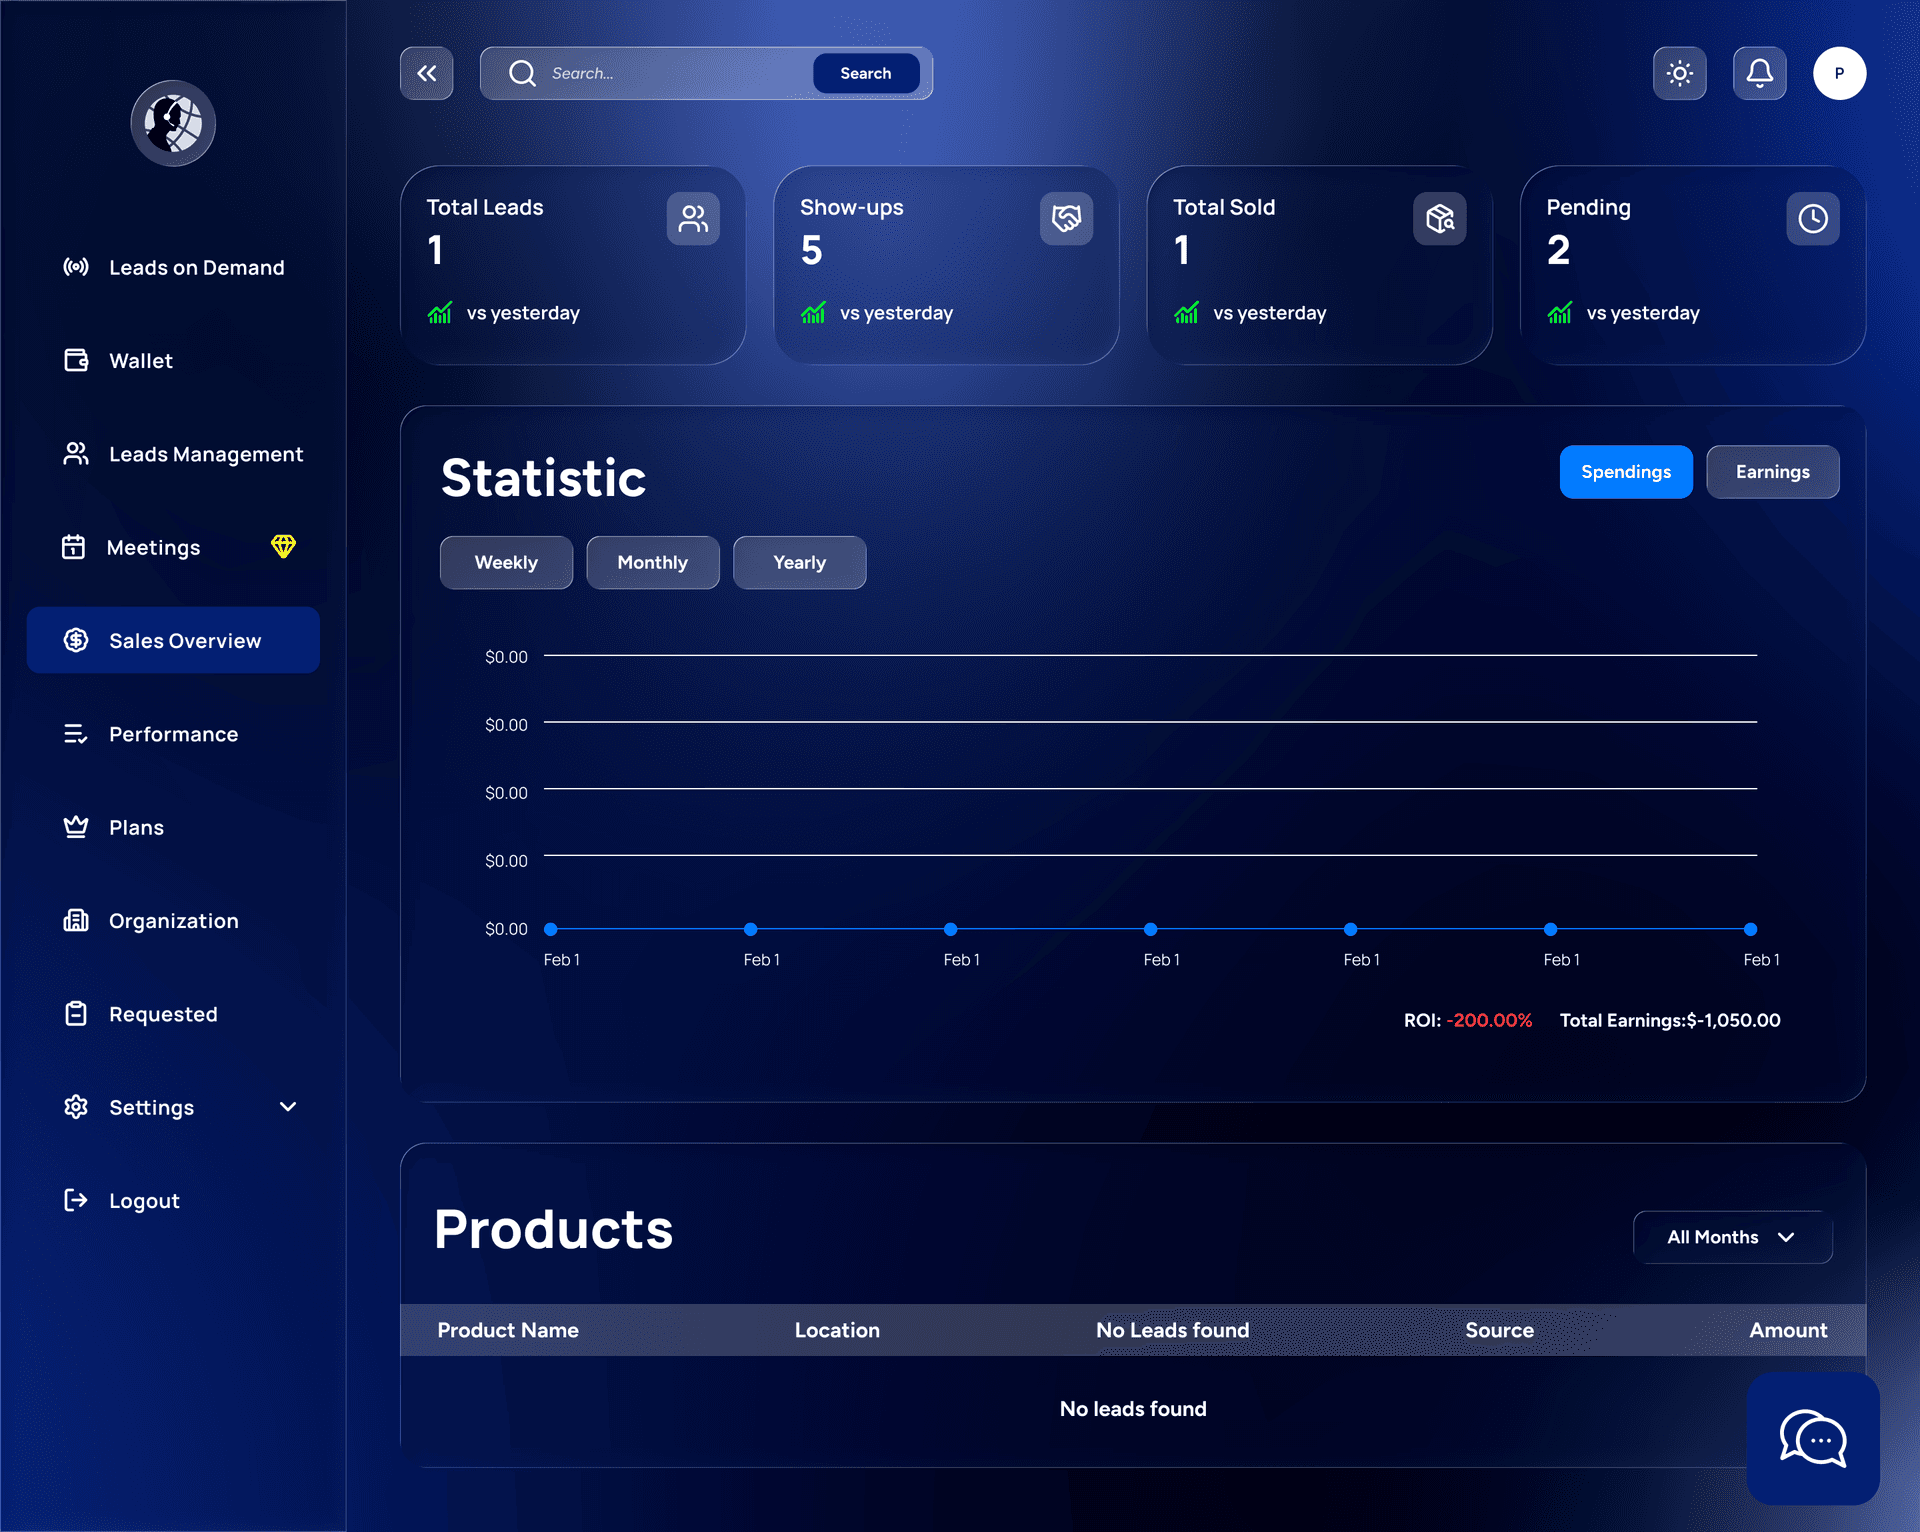Click Logout at the sidebar bottom
The height and width of the screenshot is (1532, 1920).
point(143,1200)
